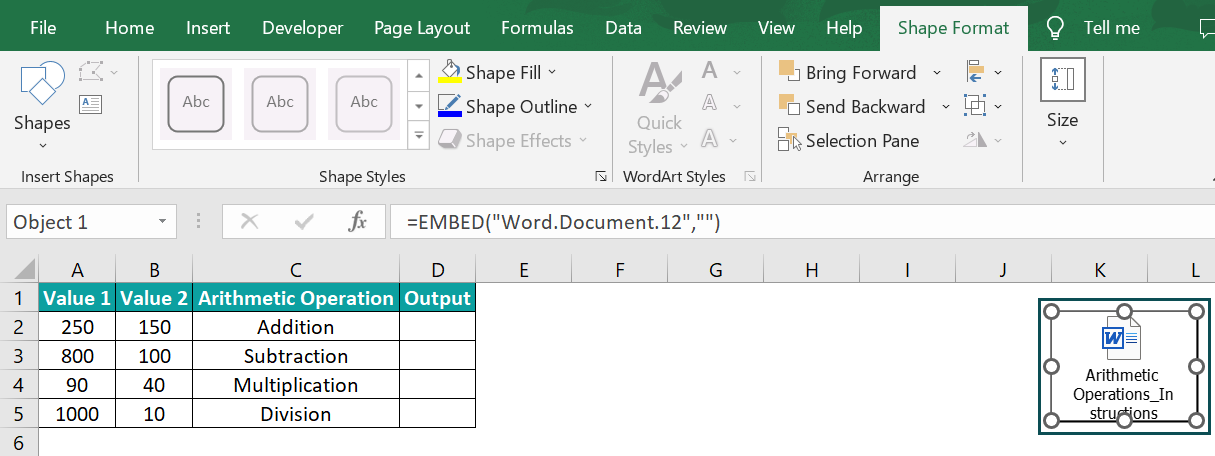Click the Align objects icon
The image size is (1215, 456).
[x=976, y=72]
